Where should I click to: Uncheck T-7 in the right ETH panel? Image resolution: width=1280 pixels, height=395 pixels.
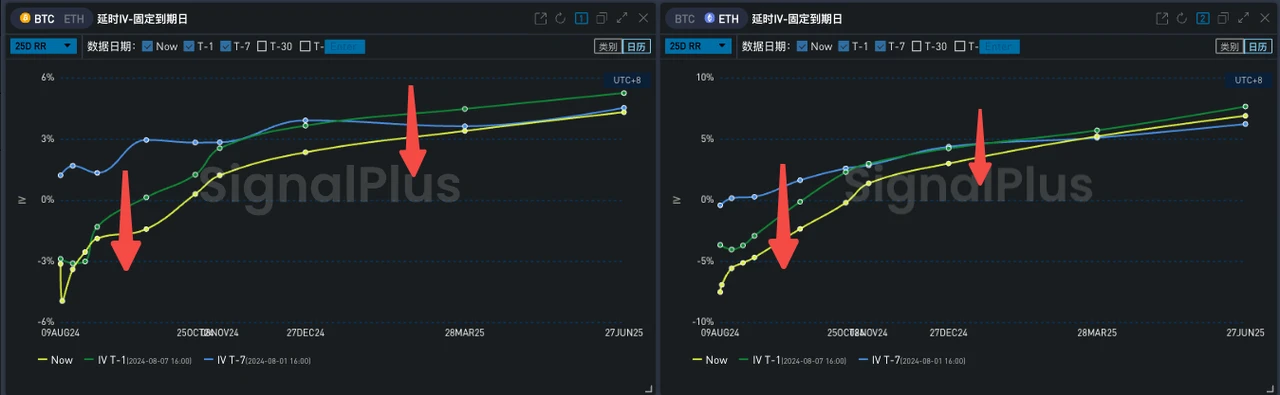tap(881, 46)
